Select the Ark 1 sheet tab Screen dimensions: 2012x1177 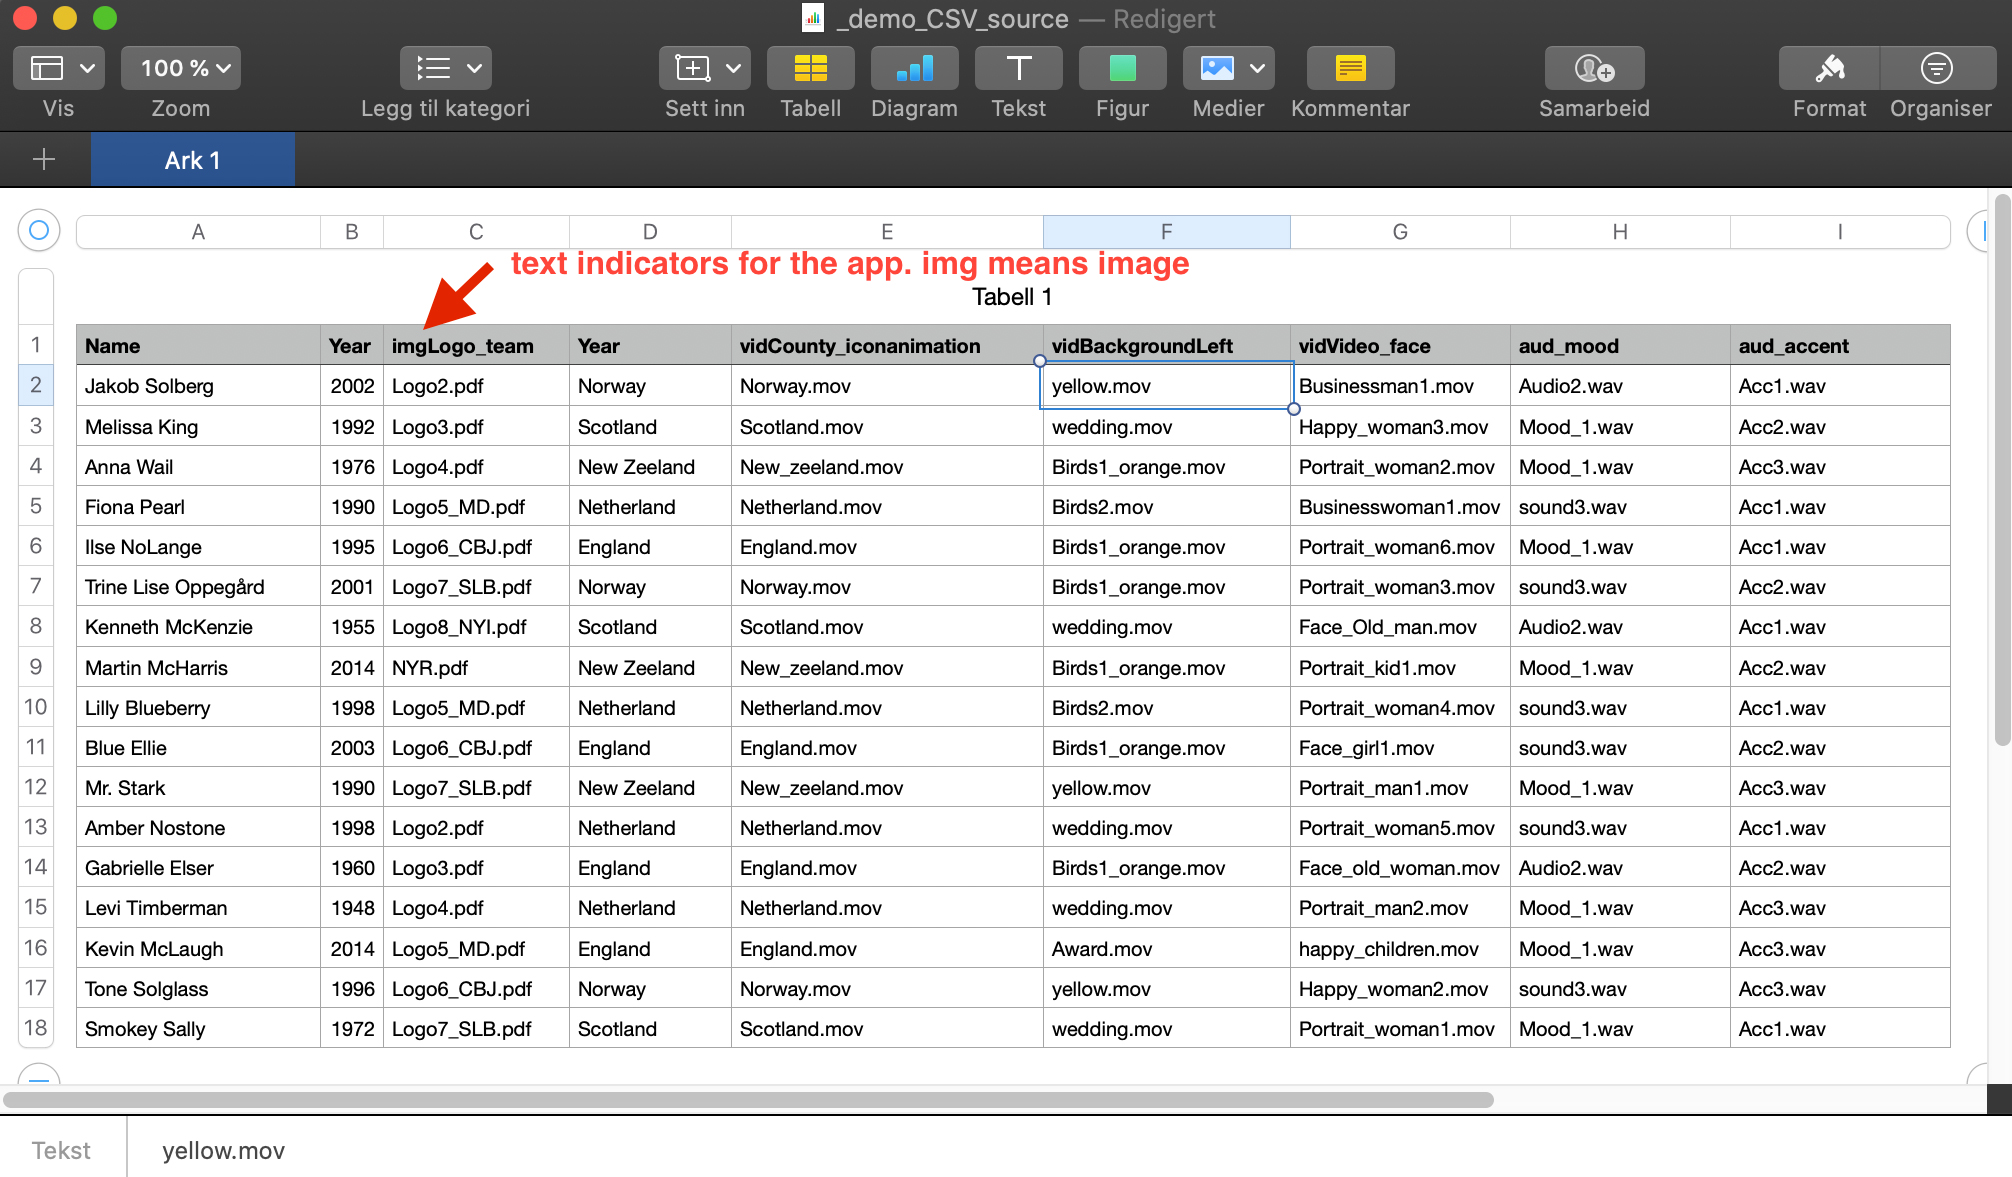193,160
